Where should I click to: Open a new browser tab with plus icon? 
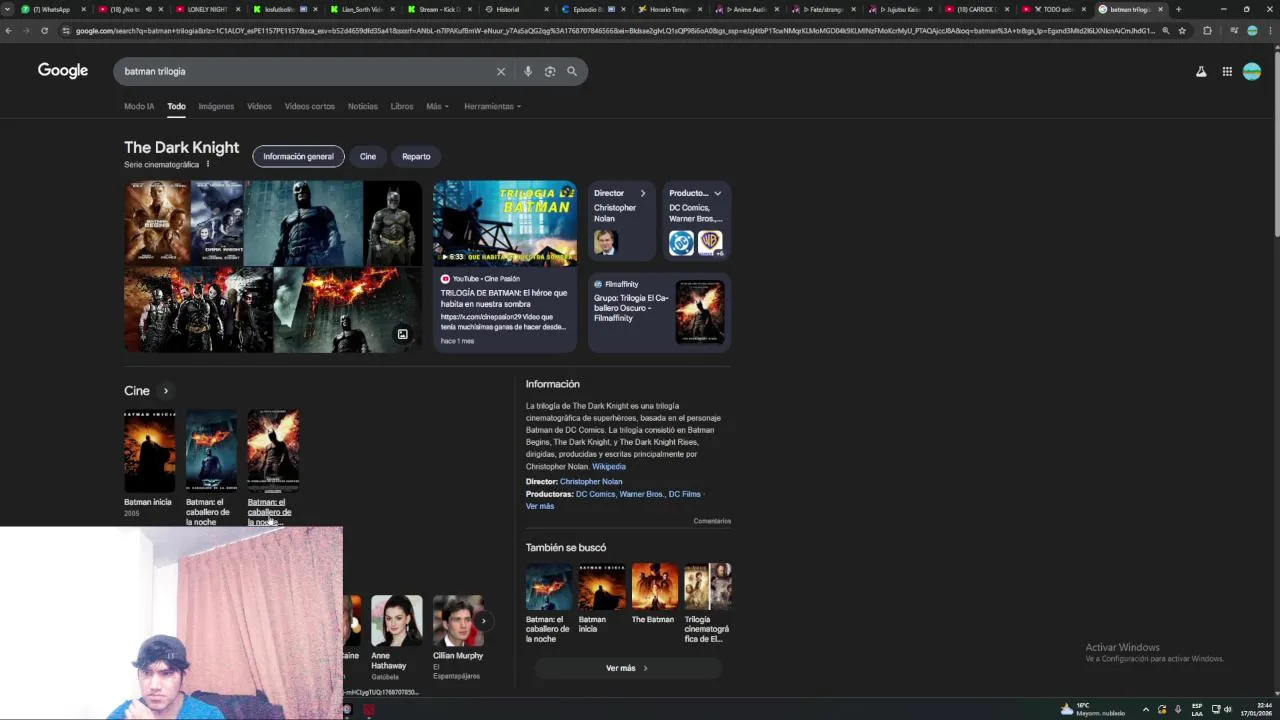[1178, 9]
